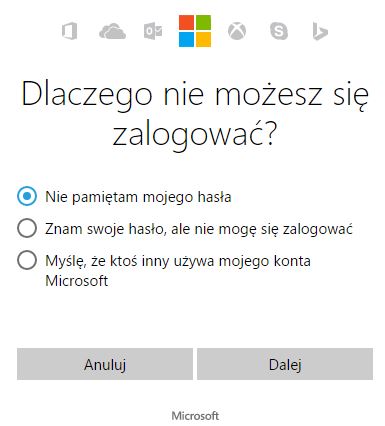Click the Office icon in the header
This screenshot has height=426, width=385.
click(70, 31)
